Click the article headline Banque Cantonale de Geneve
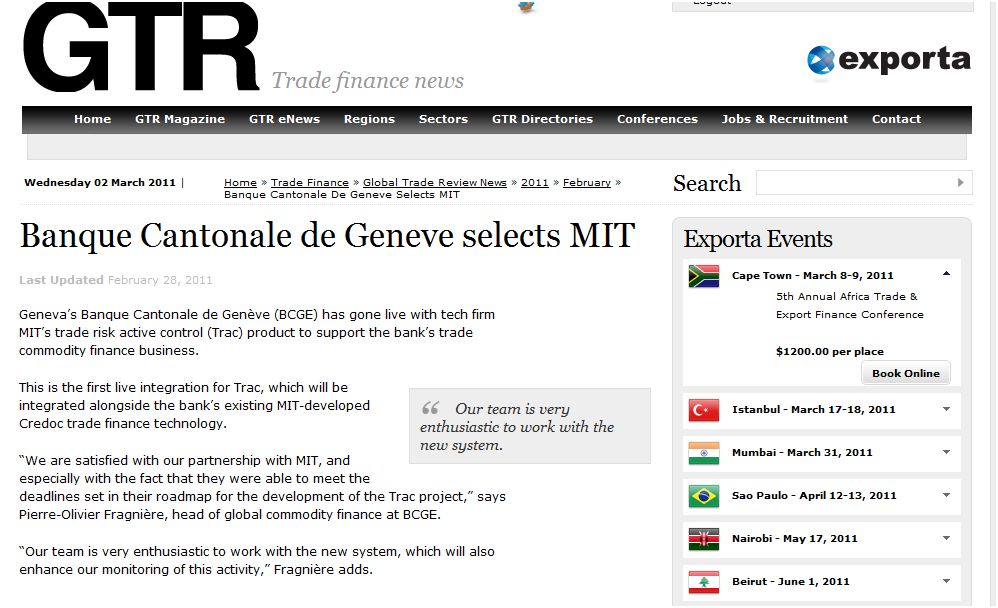998x608 pixels. tap(327, 236)
